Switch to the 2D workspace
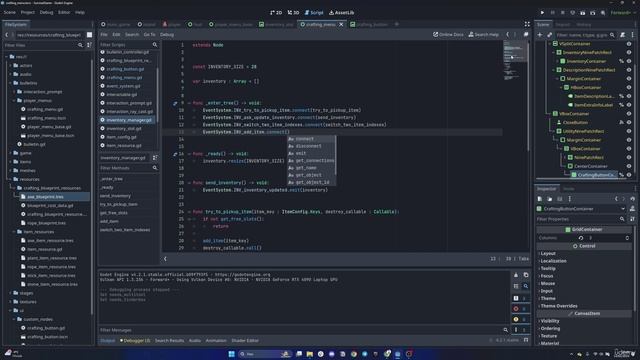Image resolution: width=640 pixels, height=360 pixels. point(276,13)
